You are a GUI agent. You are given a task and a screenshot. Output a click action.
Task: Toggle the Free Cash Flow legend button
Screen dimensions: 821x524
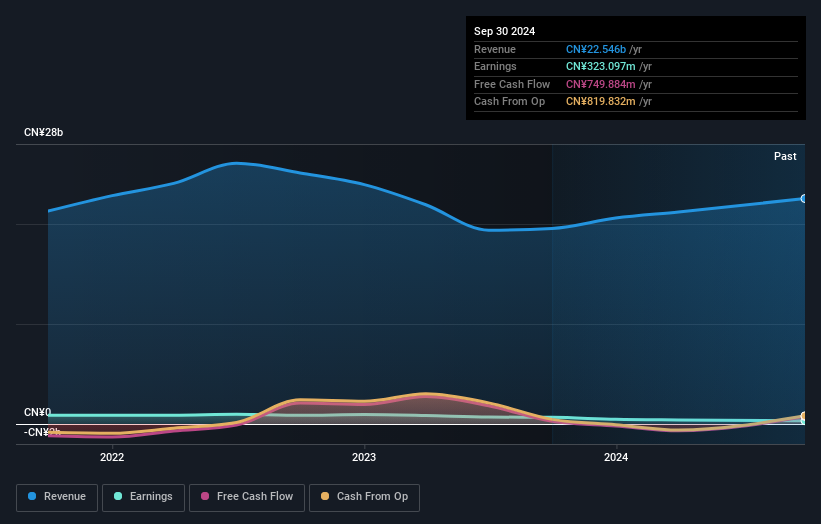(247, 497)
